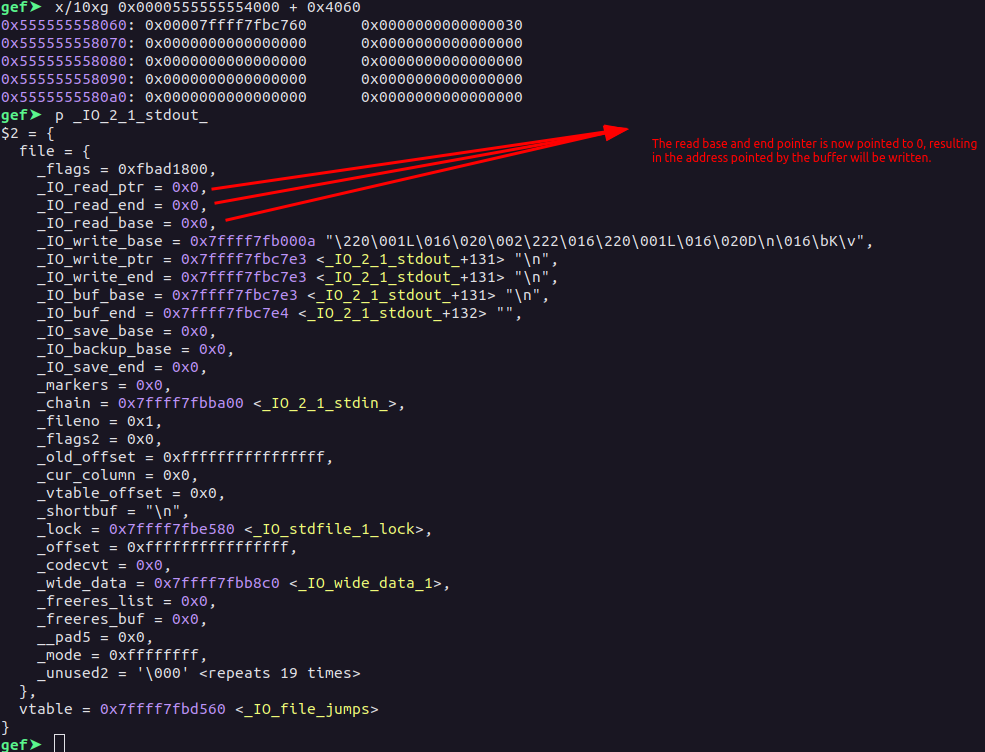Click the _IO_read_end = 0x0 line

point(122,205)
